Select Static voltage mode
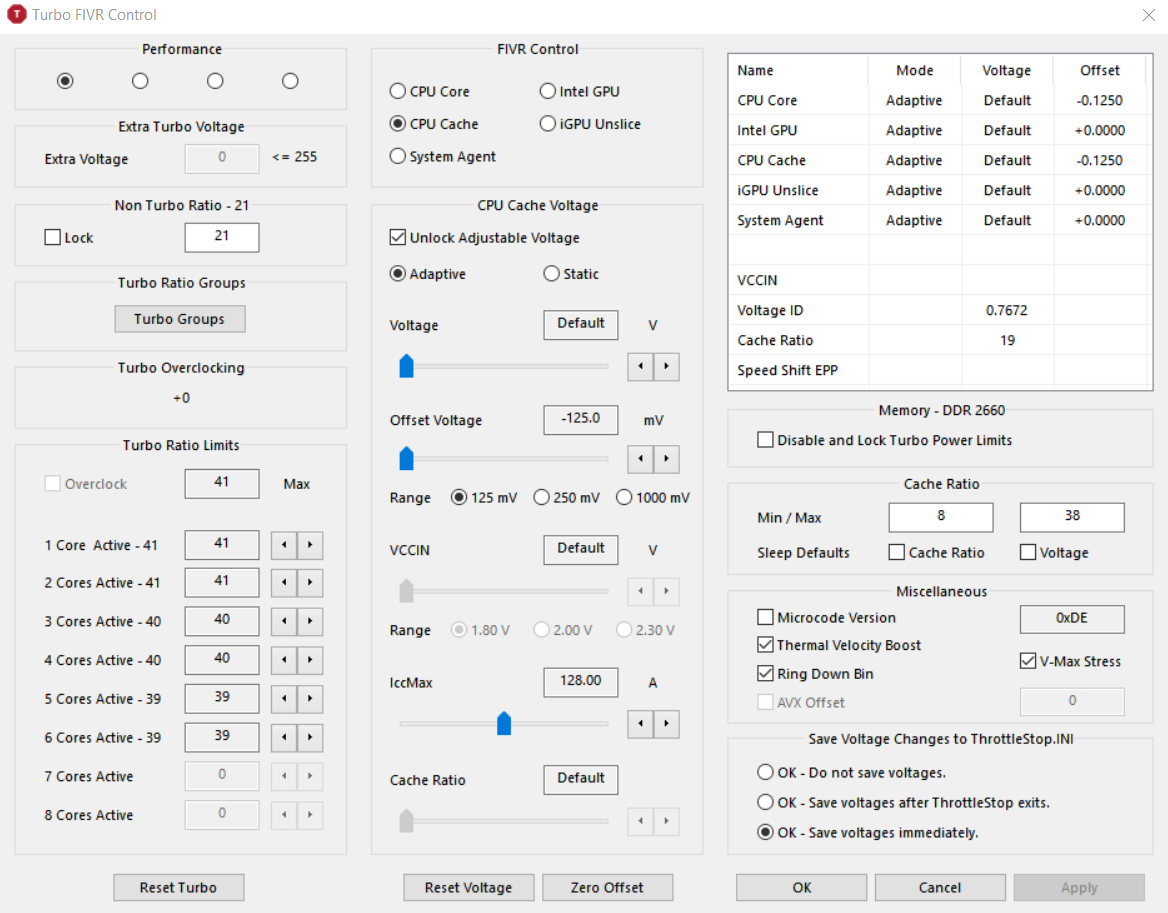1168x913 pixels. 551,274
